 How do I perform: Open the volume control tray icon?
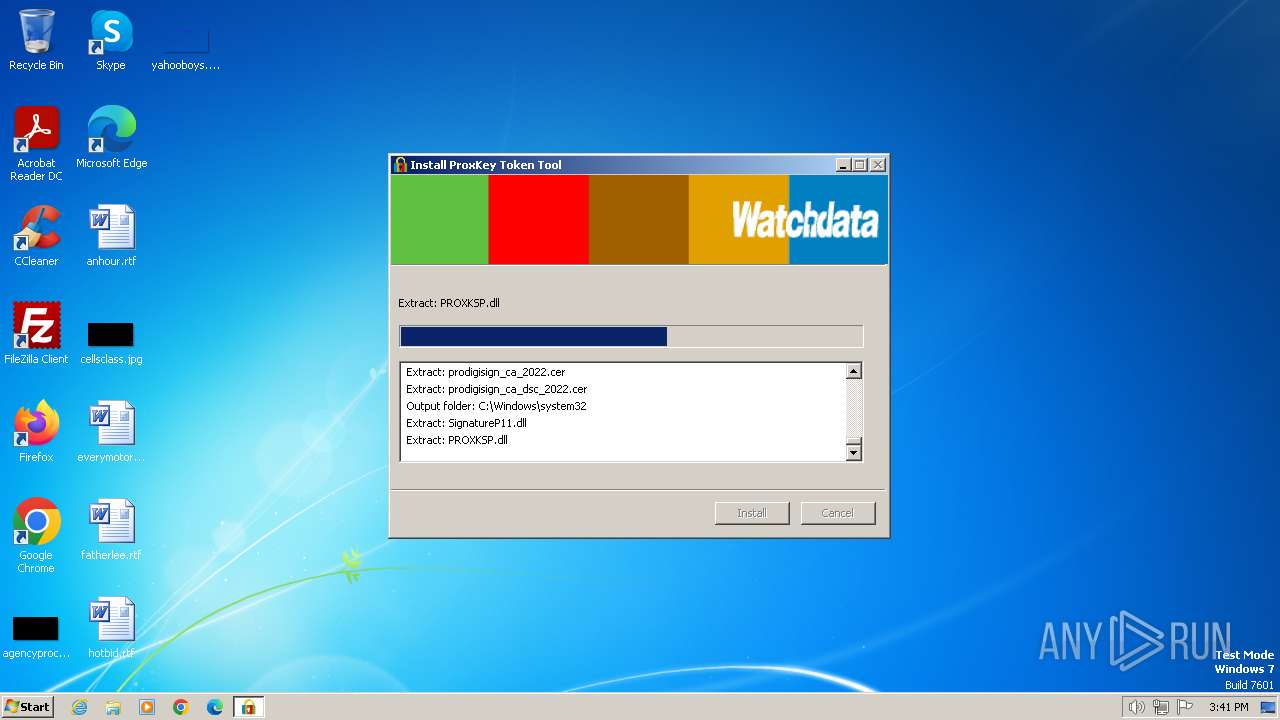[1136, 707]
